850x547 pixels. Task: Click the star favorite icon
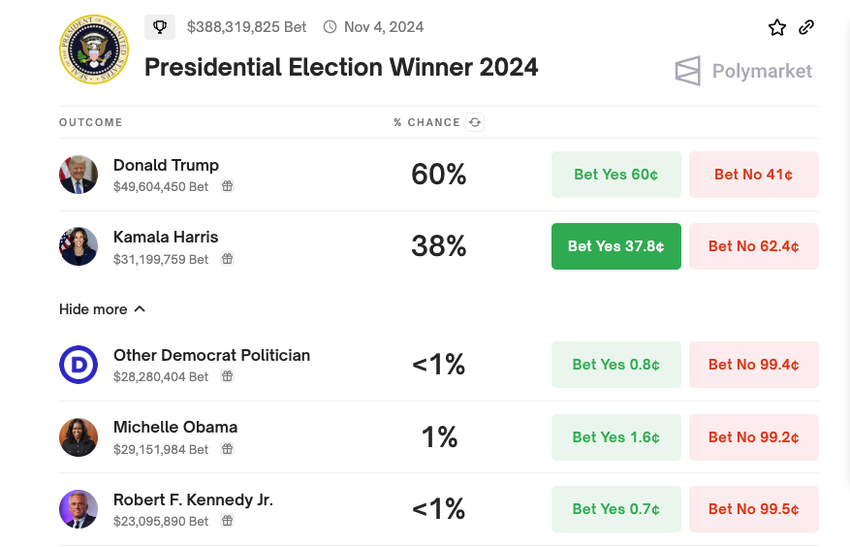(777, 28)
